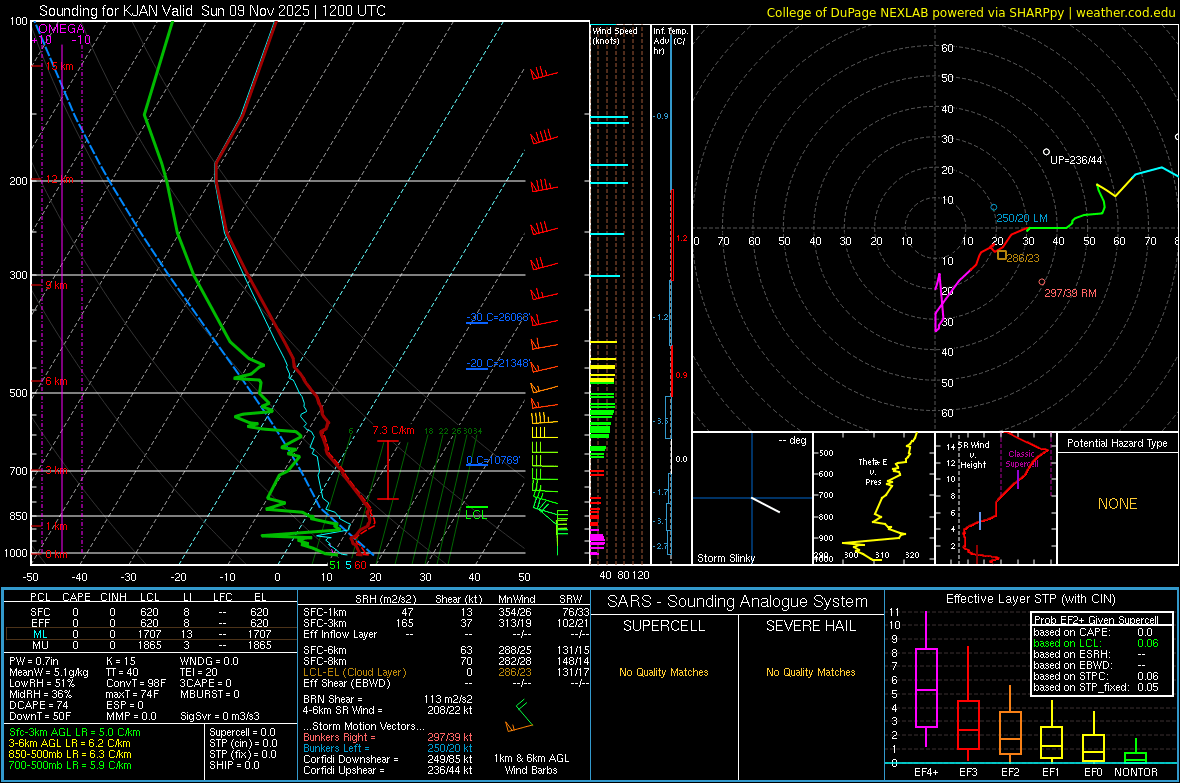Image resolution: width=1180 pixels, height=783 pixels.
Task: Click the Wind Speed (knots) panel header
Action: click(615, 35)
